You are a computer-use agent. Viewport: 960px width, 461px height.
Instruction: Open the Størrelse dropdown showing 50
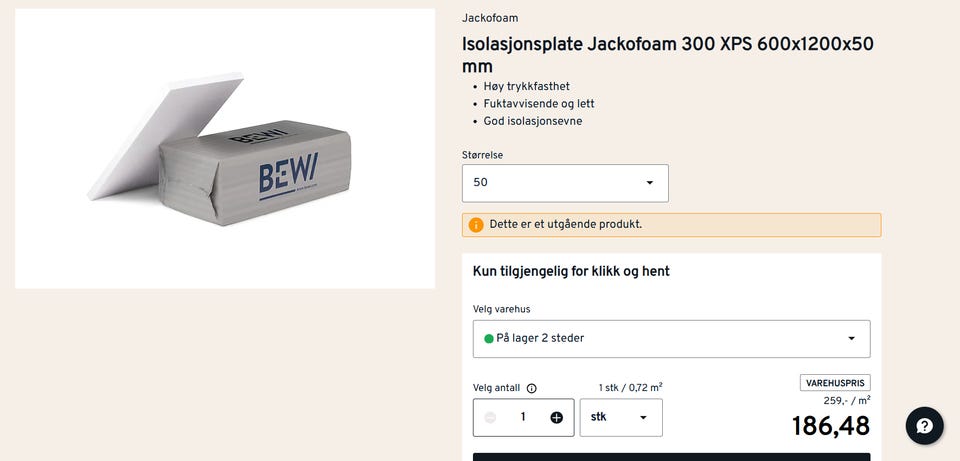pos(565,183)
